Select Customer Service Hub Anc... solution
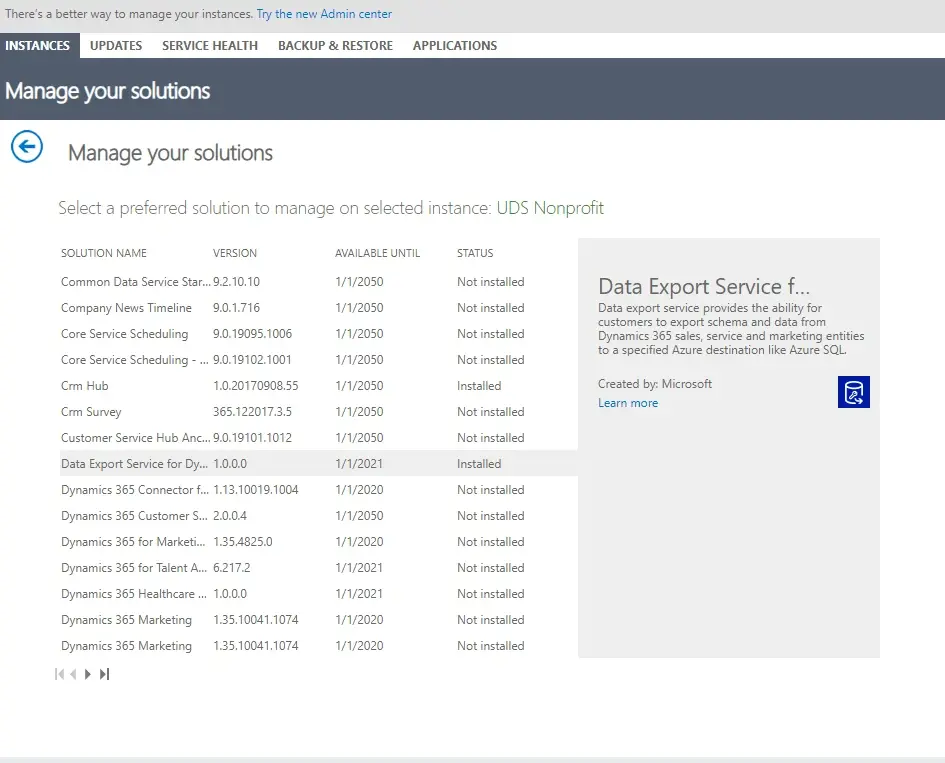Screen dimensions: 945x763 pos(319,438)
